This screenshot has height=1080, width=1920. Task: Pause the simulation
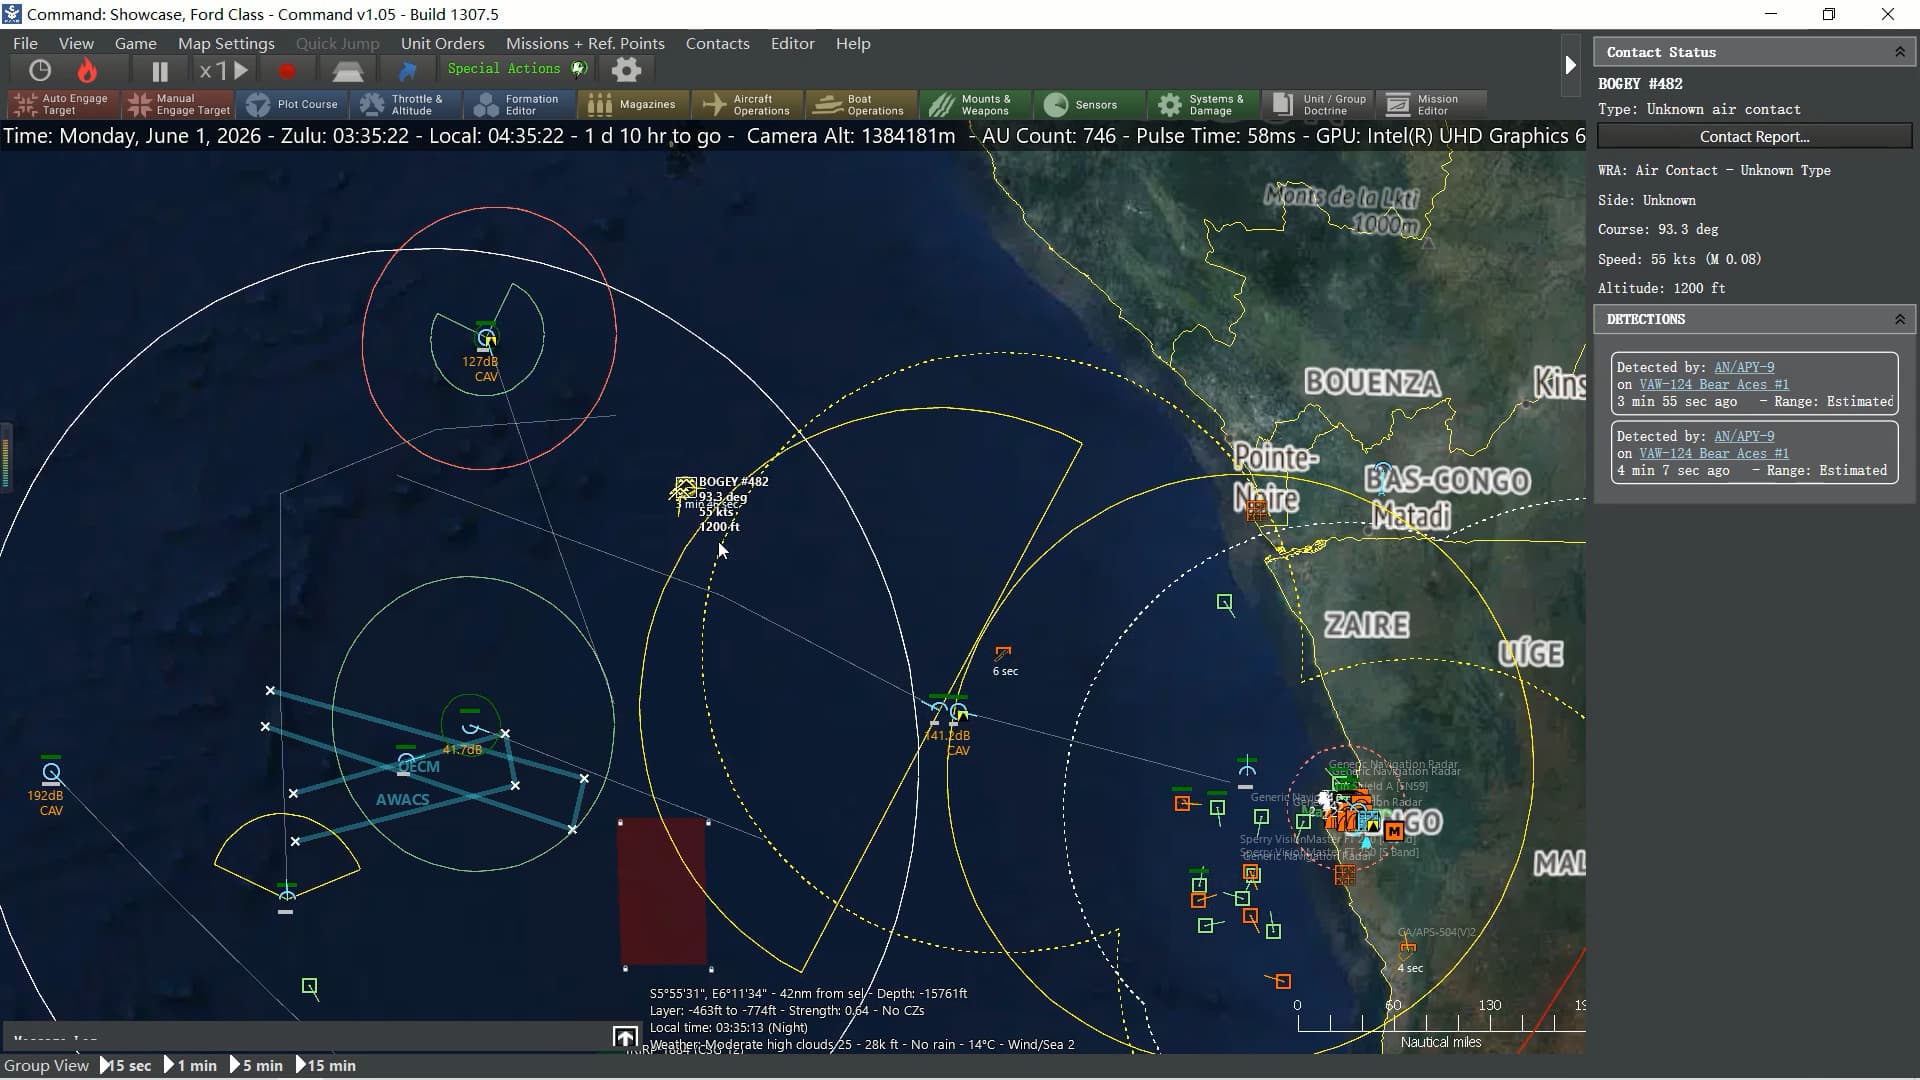159,70
